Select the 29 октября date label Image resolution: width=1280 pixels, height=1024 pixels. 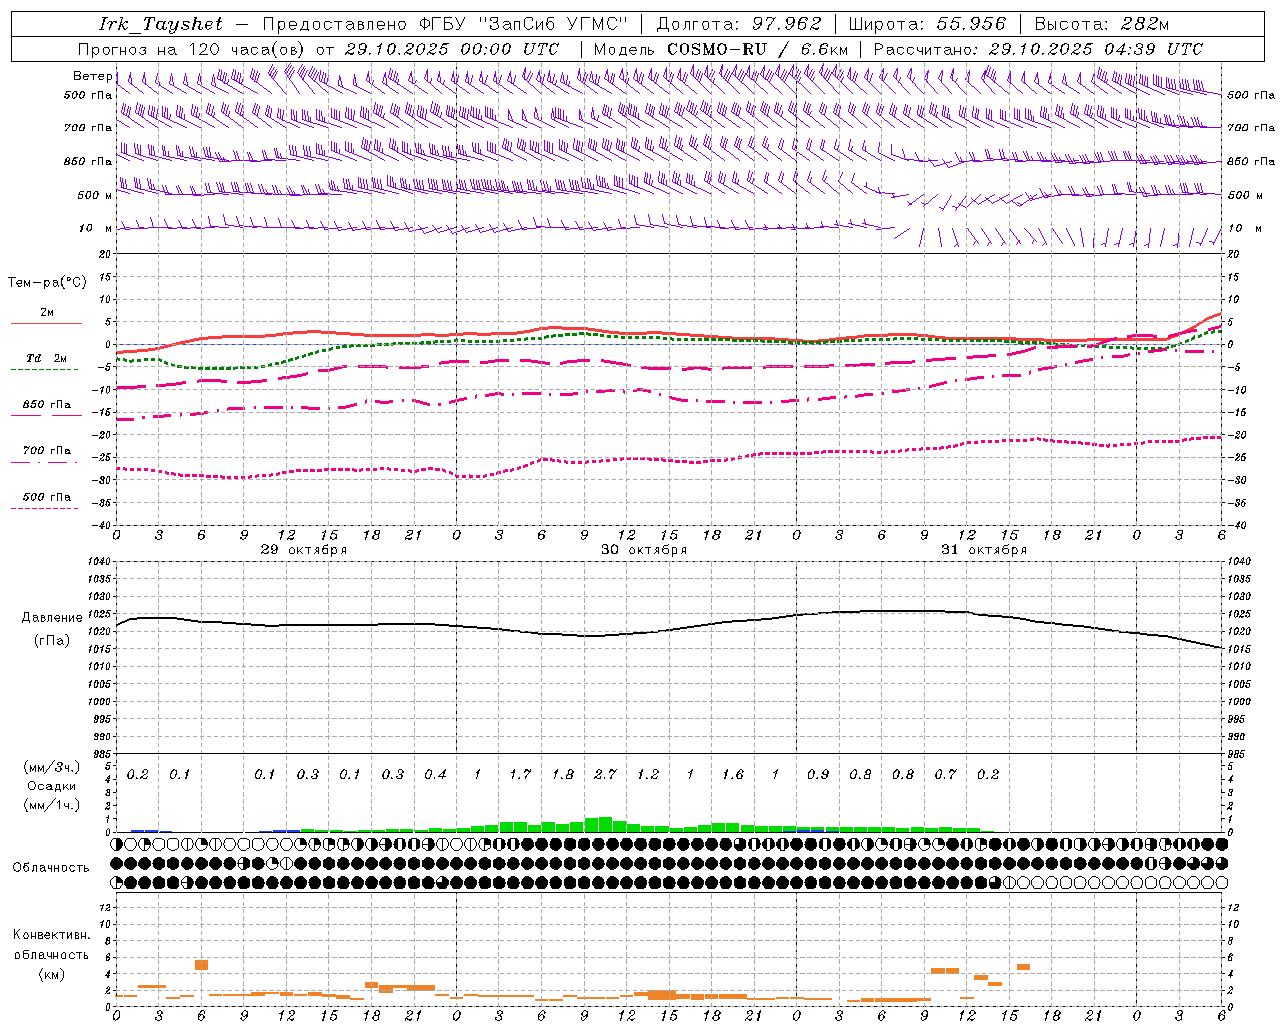point(304,550)
